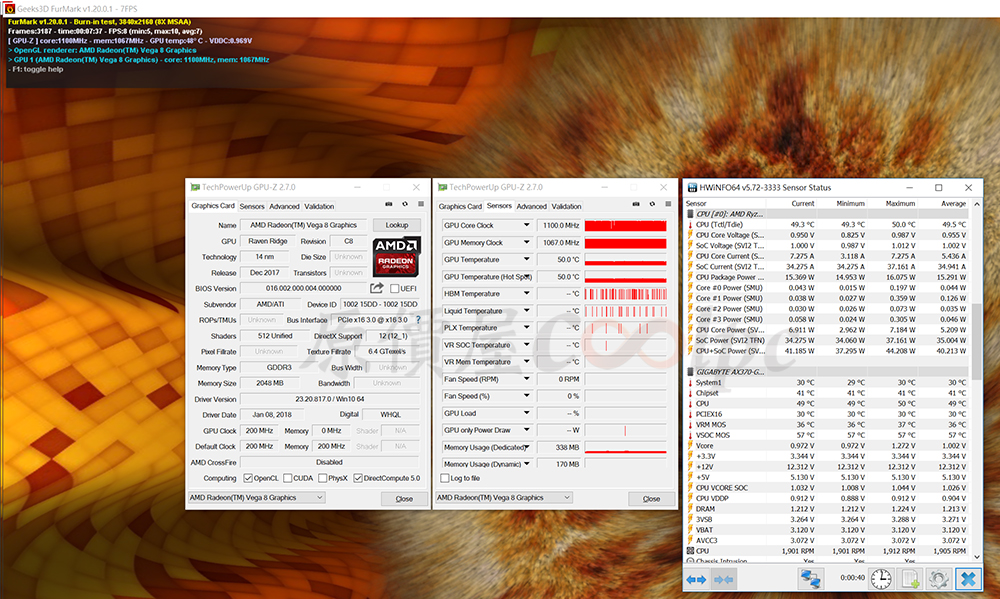Click the 'Raven Ridge' GPU field
This screenshot has height=599, width=1000.
(267, 241)
